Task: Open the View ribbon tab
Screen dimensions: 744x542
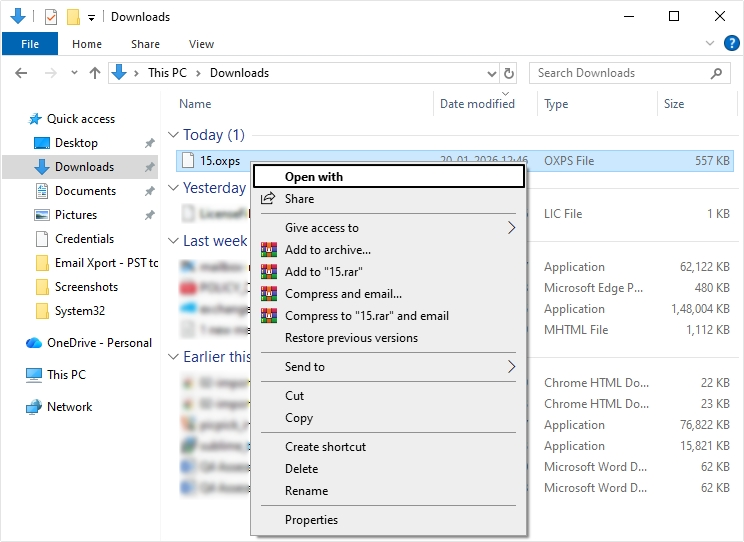Action: tap(201, 44)
